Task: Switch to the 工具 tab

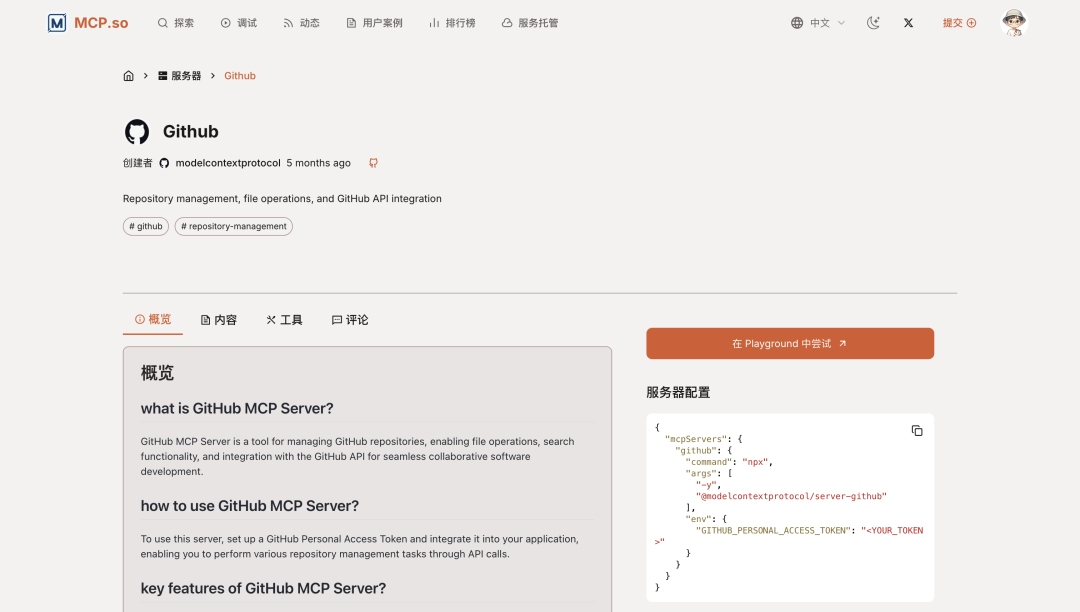Action: 284,320
